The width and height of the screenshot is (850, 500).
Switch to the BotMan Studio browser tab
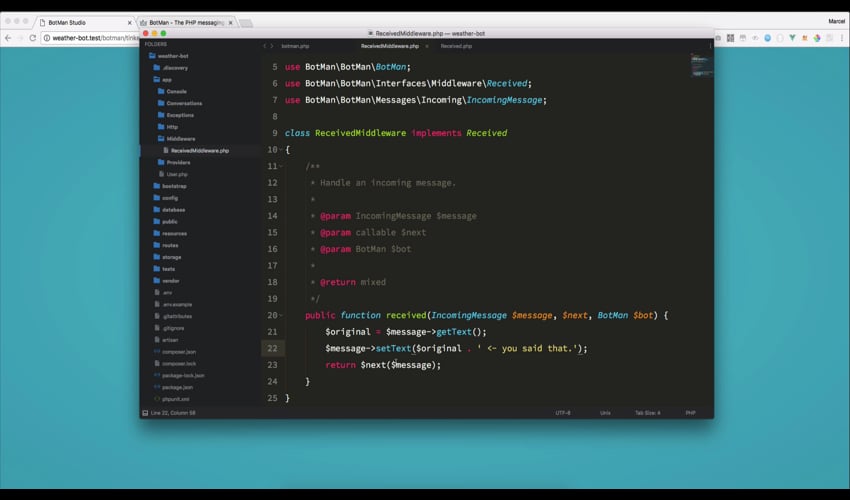coord(86,23)
